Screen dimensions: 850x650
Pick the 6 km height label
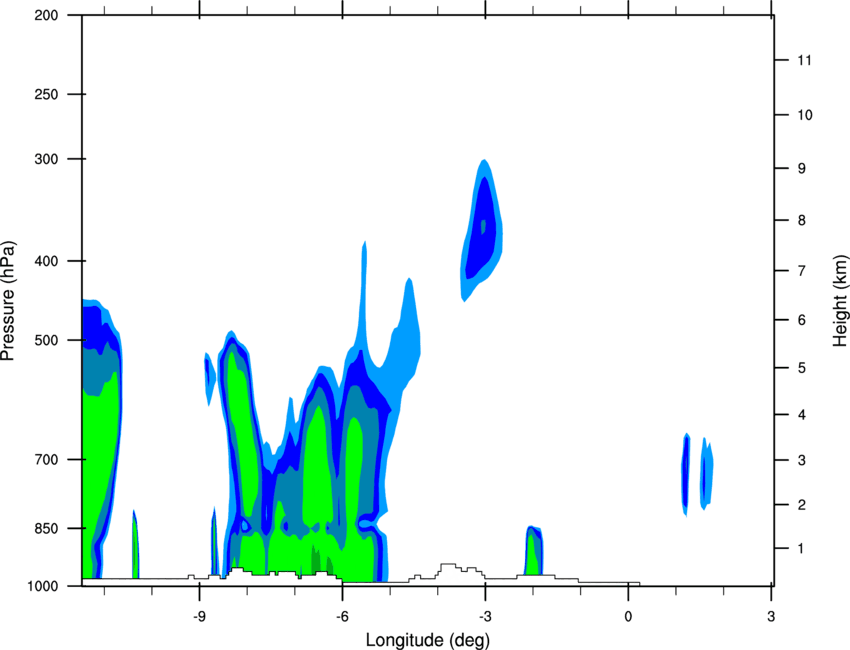pos(802,320)
